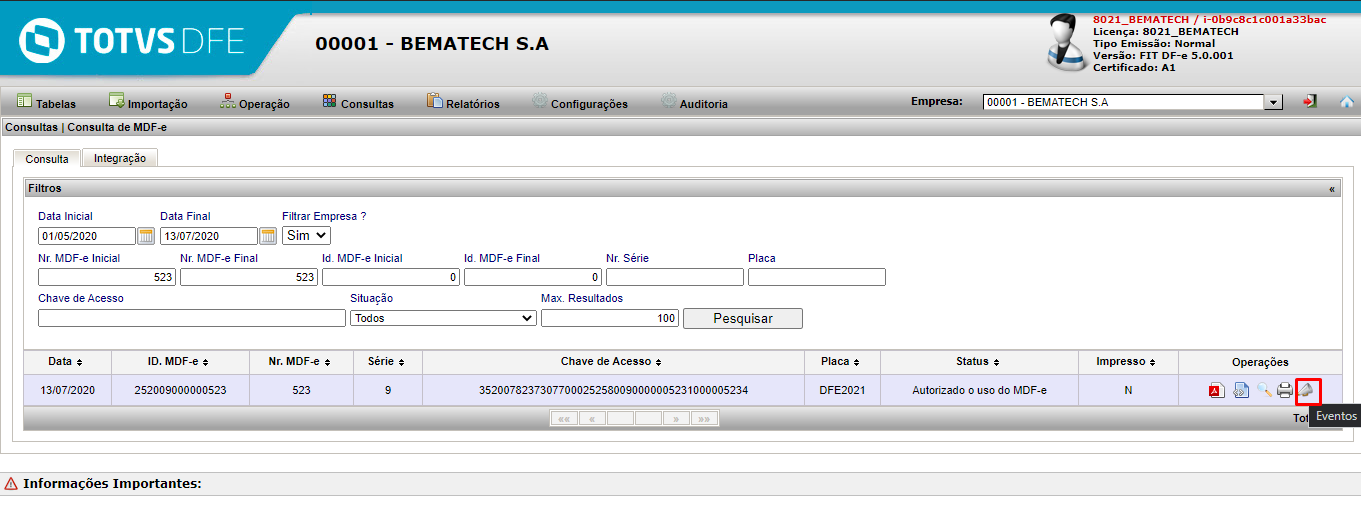This screenshot has height=511, width=1361.
Task: Open the Operação menu
Action: [x=255, y=103]
